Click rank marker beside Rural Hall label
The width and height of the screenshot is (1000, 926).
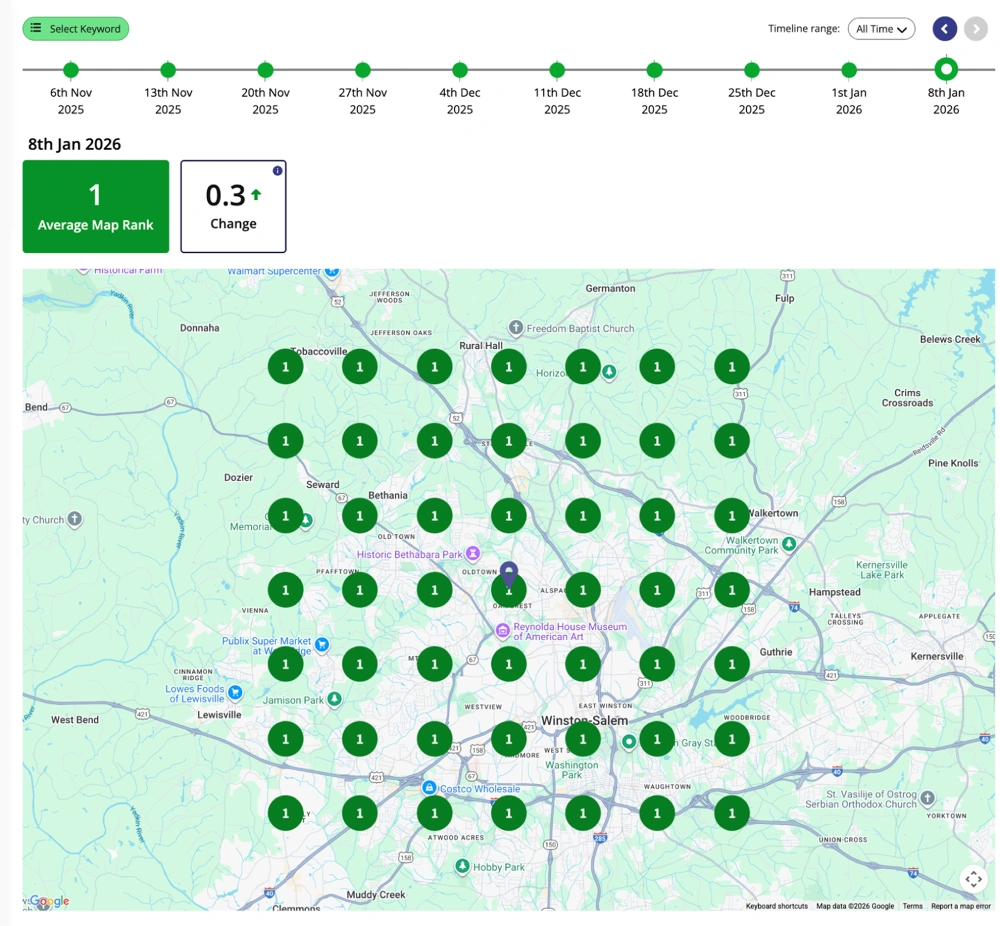[x=509, y=367]
